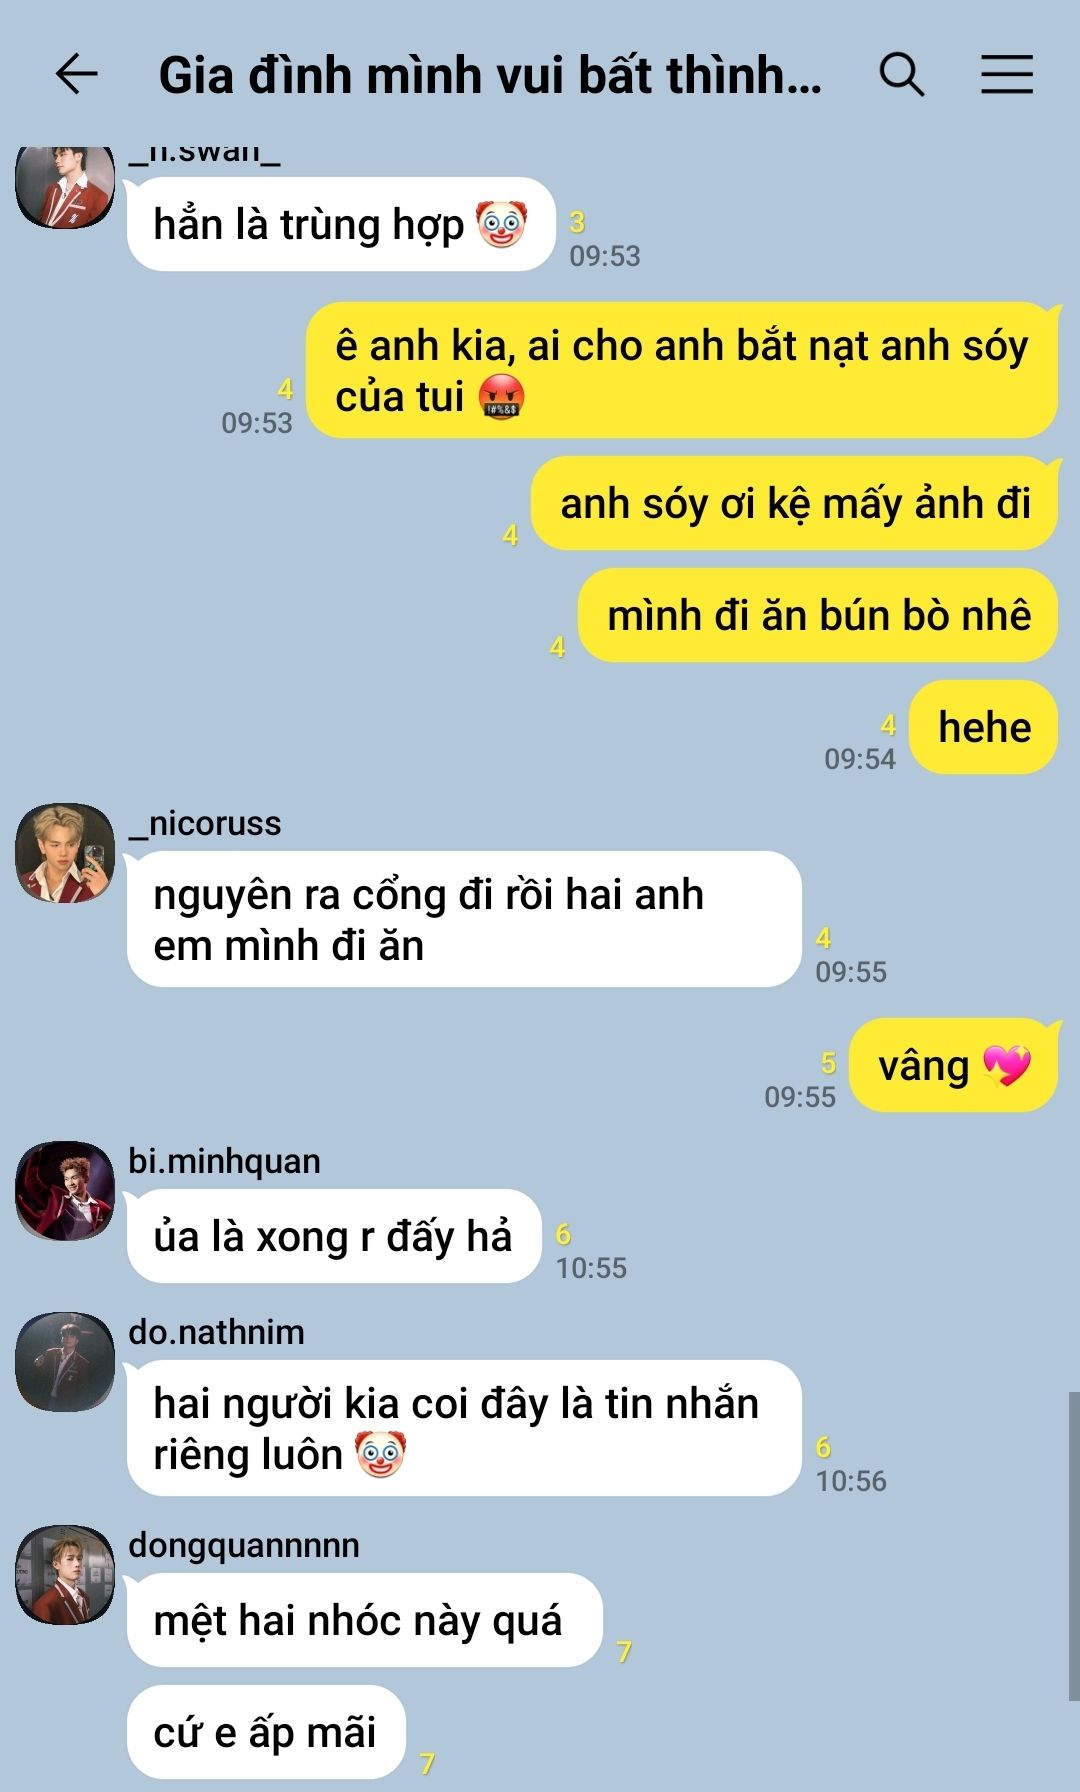Open the hamburger menu icon
Image resolution: width=1080 pixels, height=1792 pixels.
click(x=1007, y=74)
